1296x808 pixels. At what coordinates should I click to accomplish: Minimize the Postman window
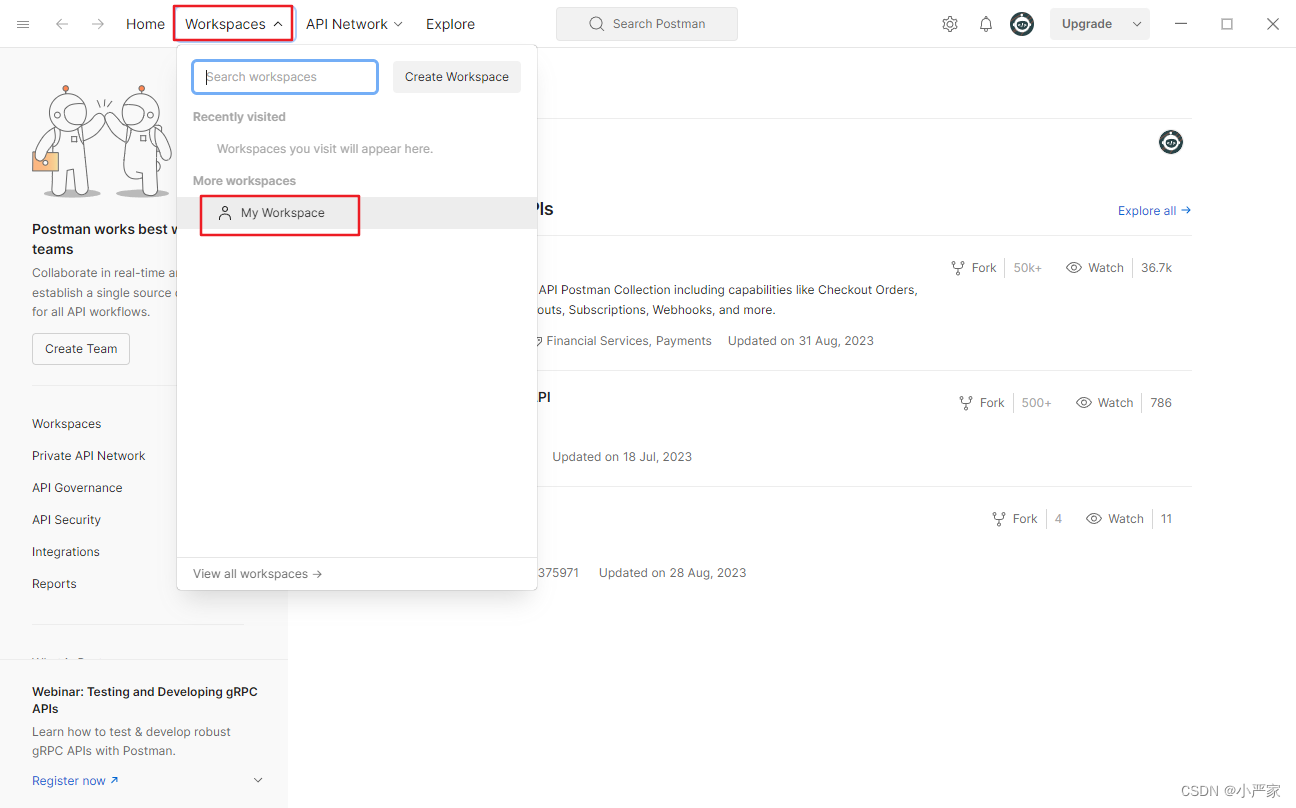(x=1181, y=24)
